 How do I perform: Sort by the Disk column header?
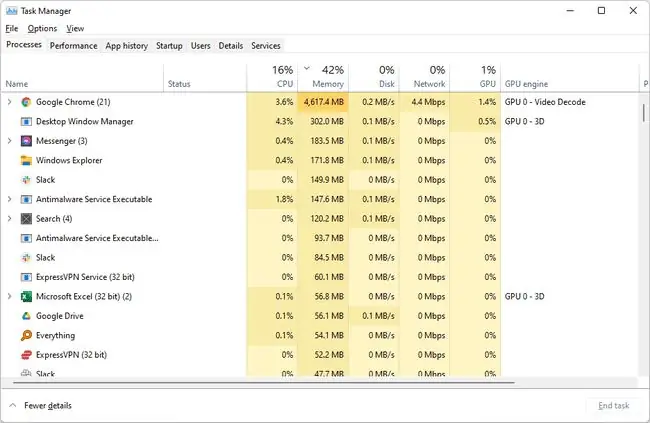(374, 78)
